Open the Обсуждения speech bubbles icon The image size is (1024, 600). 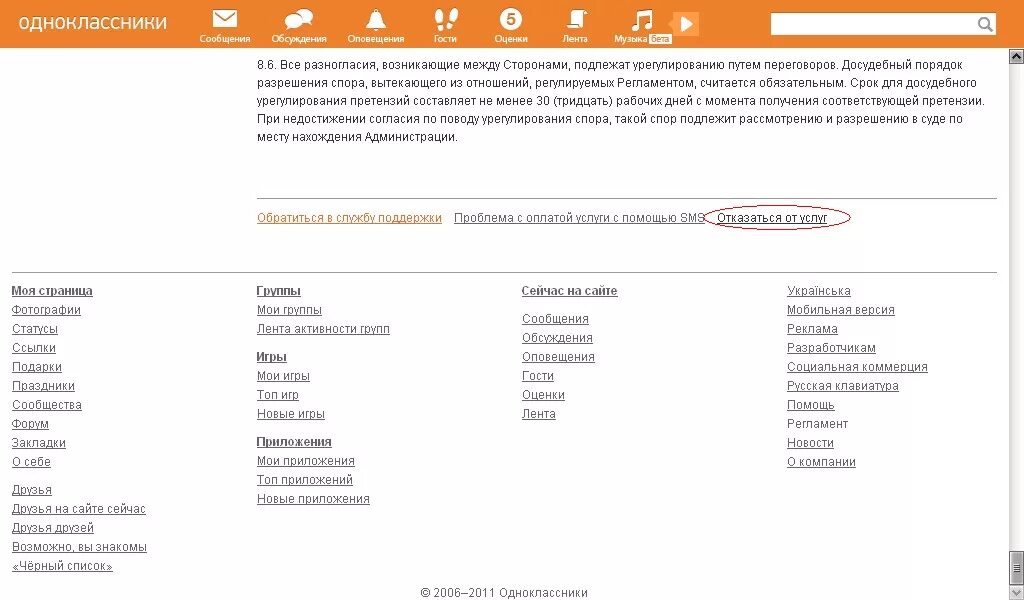pos(299,19)
